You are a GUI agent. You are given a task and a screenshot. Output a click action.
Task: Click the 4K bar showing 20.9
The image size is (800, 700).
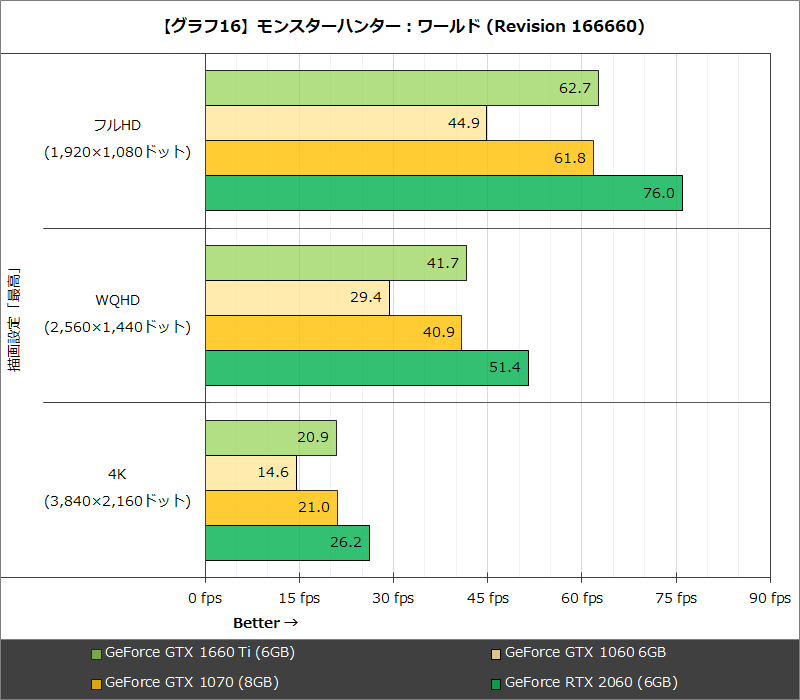pos(271,438)
